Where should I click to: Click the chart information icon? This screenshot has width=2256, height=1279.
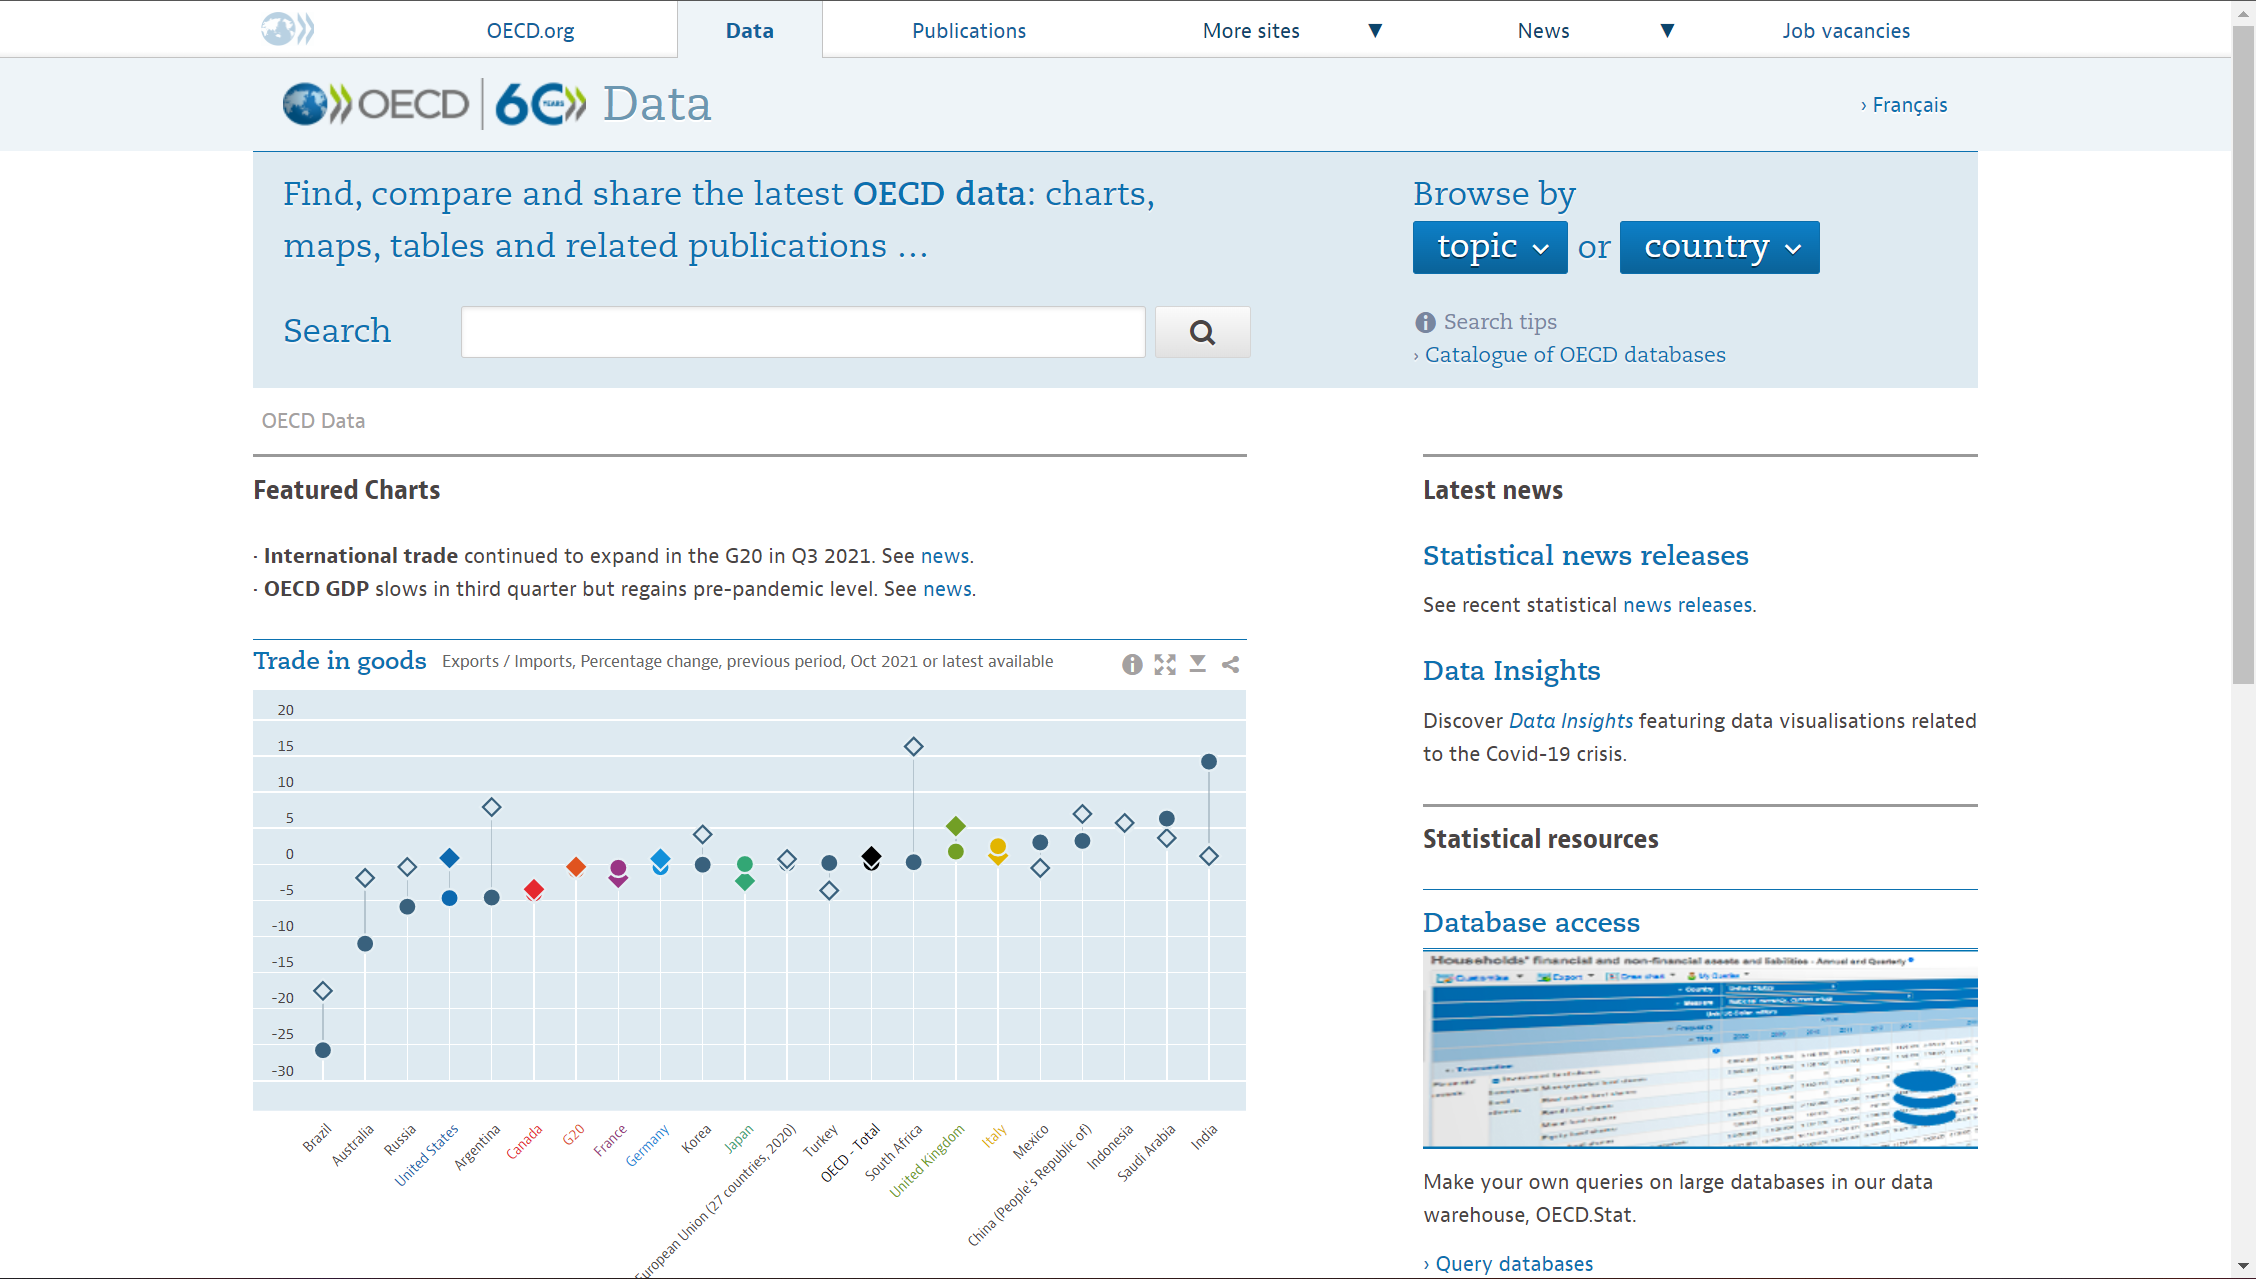tap(1131, 664)
